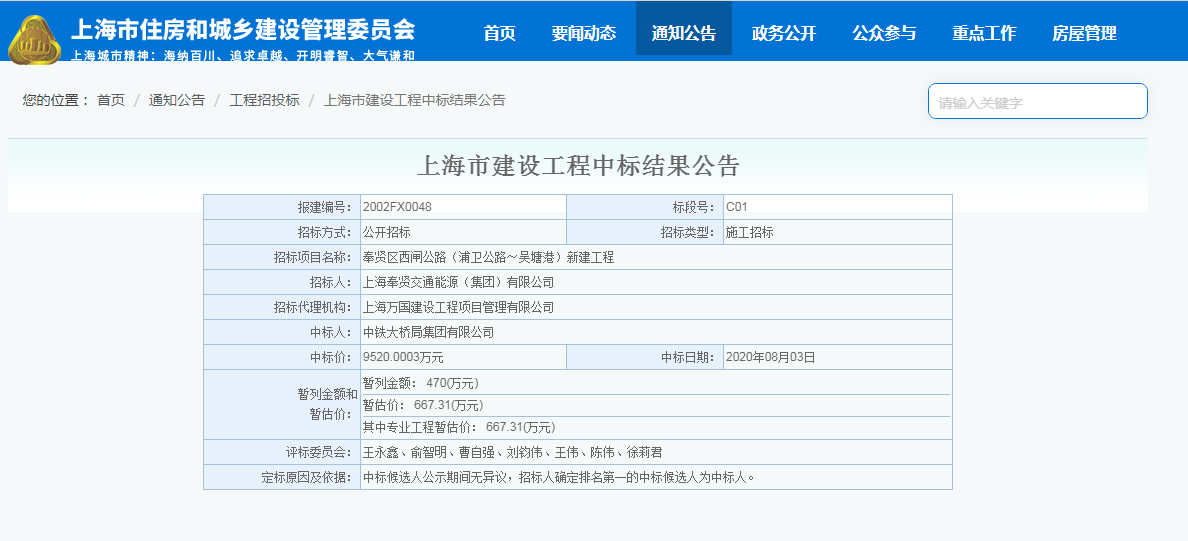Image resolution: width=1188 pixels, height=541 pixels.
Task: Click the 首页 breadcrumb link
Action: click(x=111, y=100)
